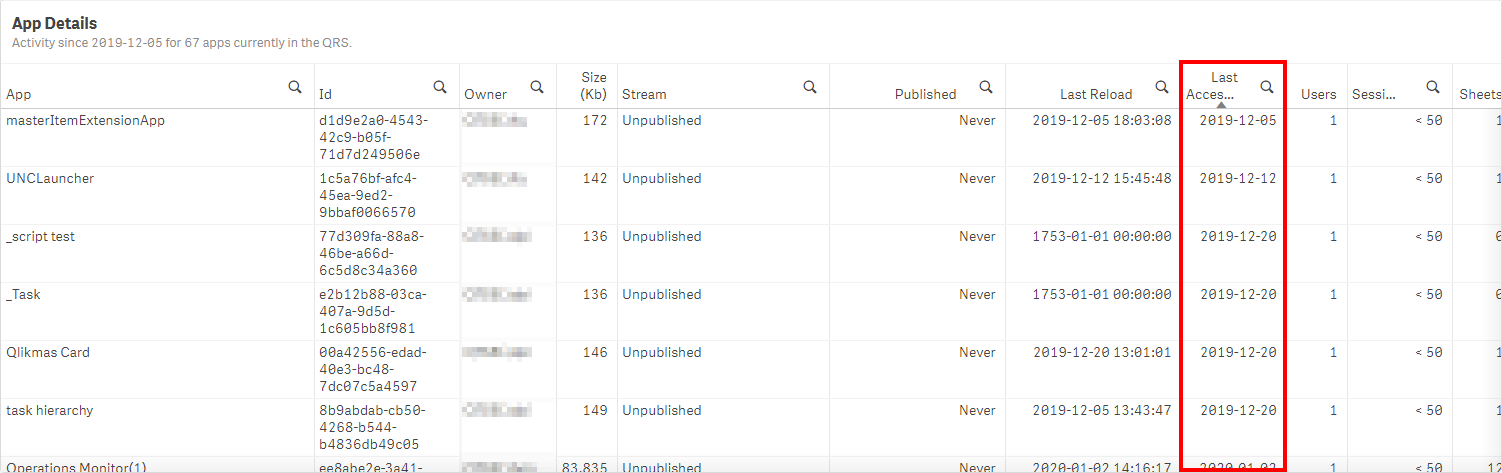Select the masterItemExtensionApp app cell
The image size is (1502, 473).
[85, 120]
